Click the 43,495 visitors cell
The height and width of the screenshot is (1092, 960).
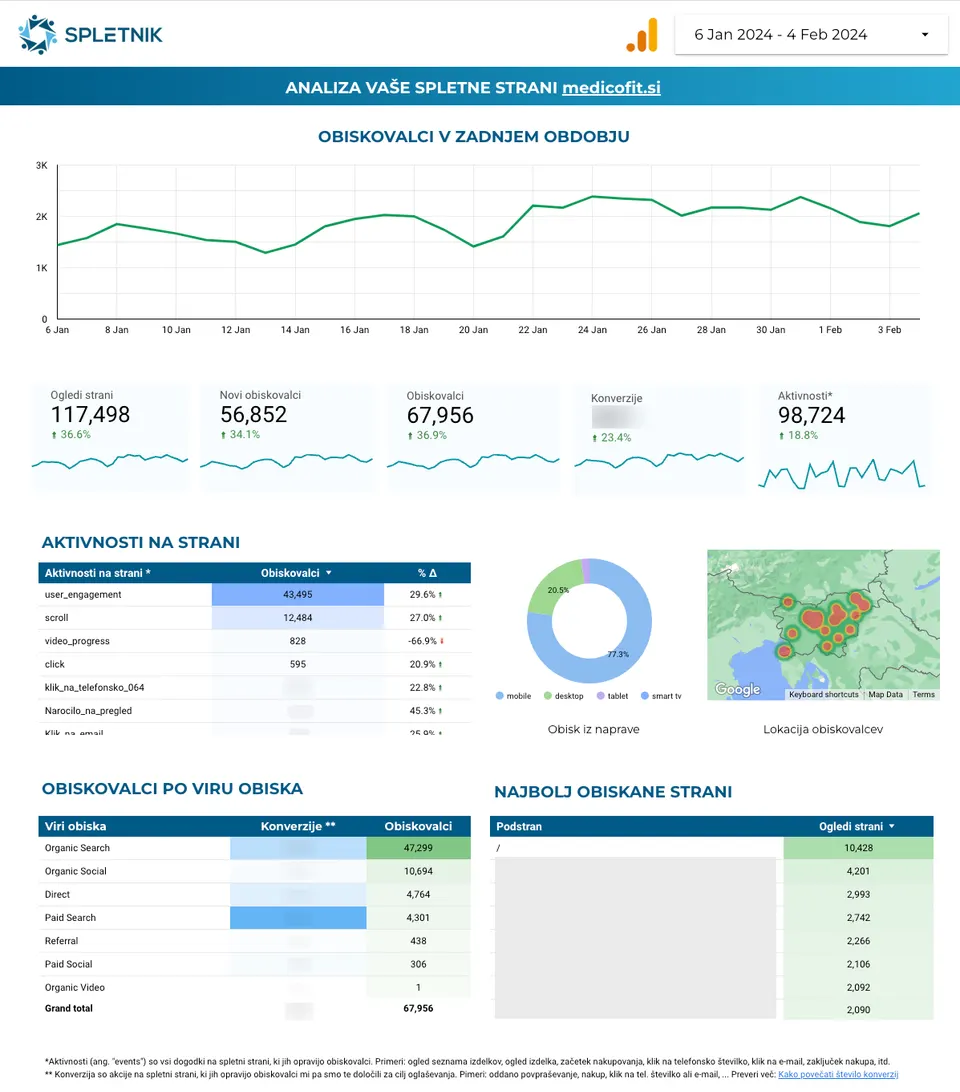point(297,595)
